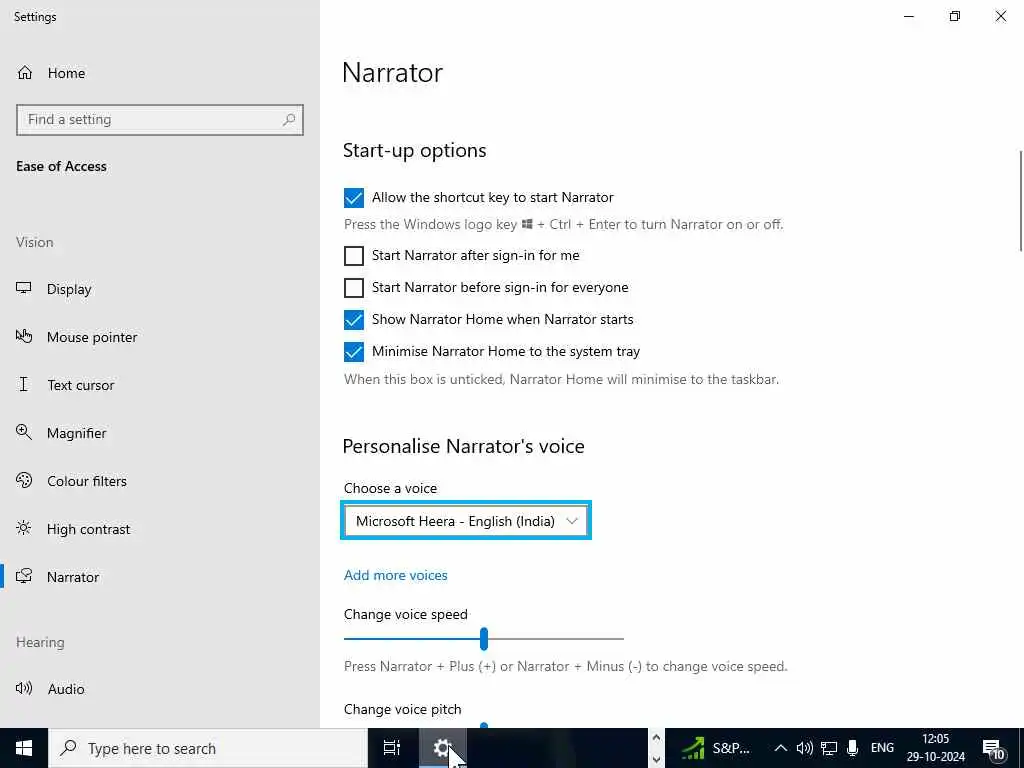This screenshot has height=768, width=1024.
Task: Click the Change voice pitch slider handle
Action: [484, 725]
